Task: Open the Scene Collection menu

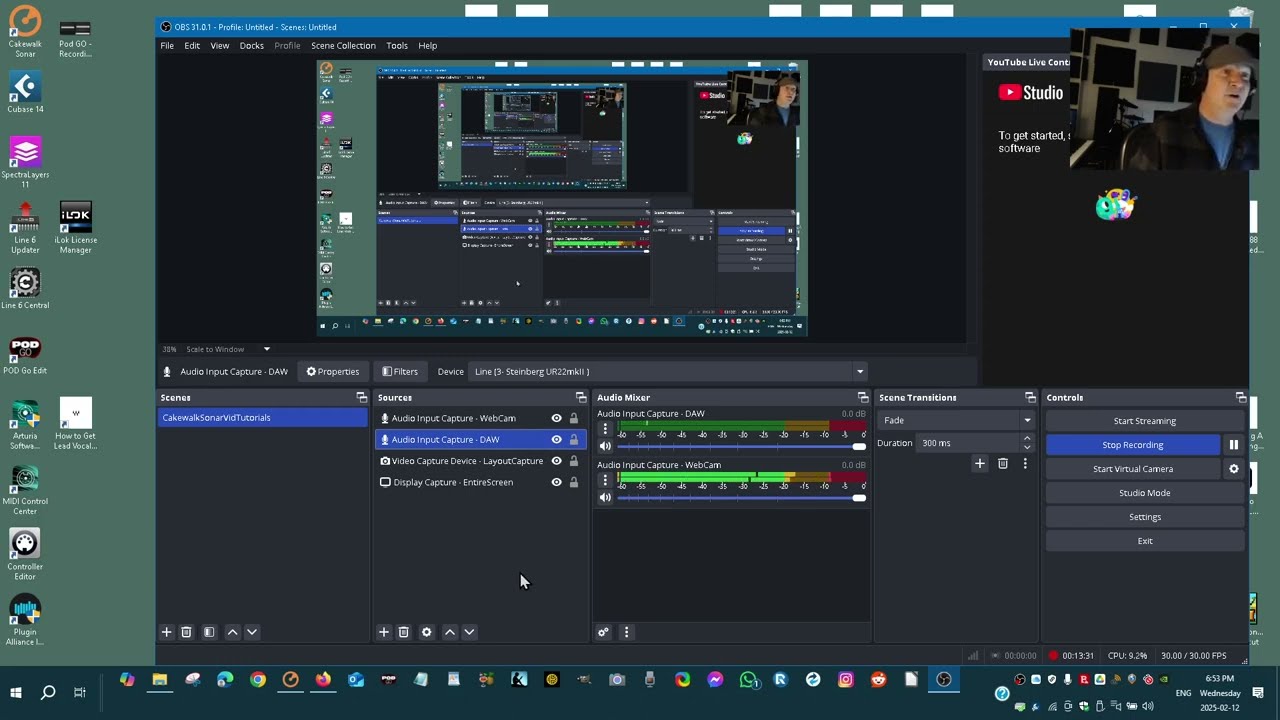Action: click(343, 46)
